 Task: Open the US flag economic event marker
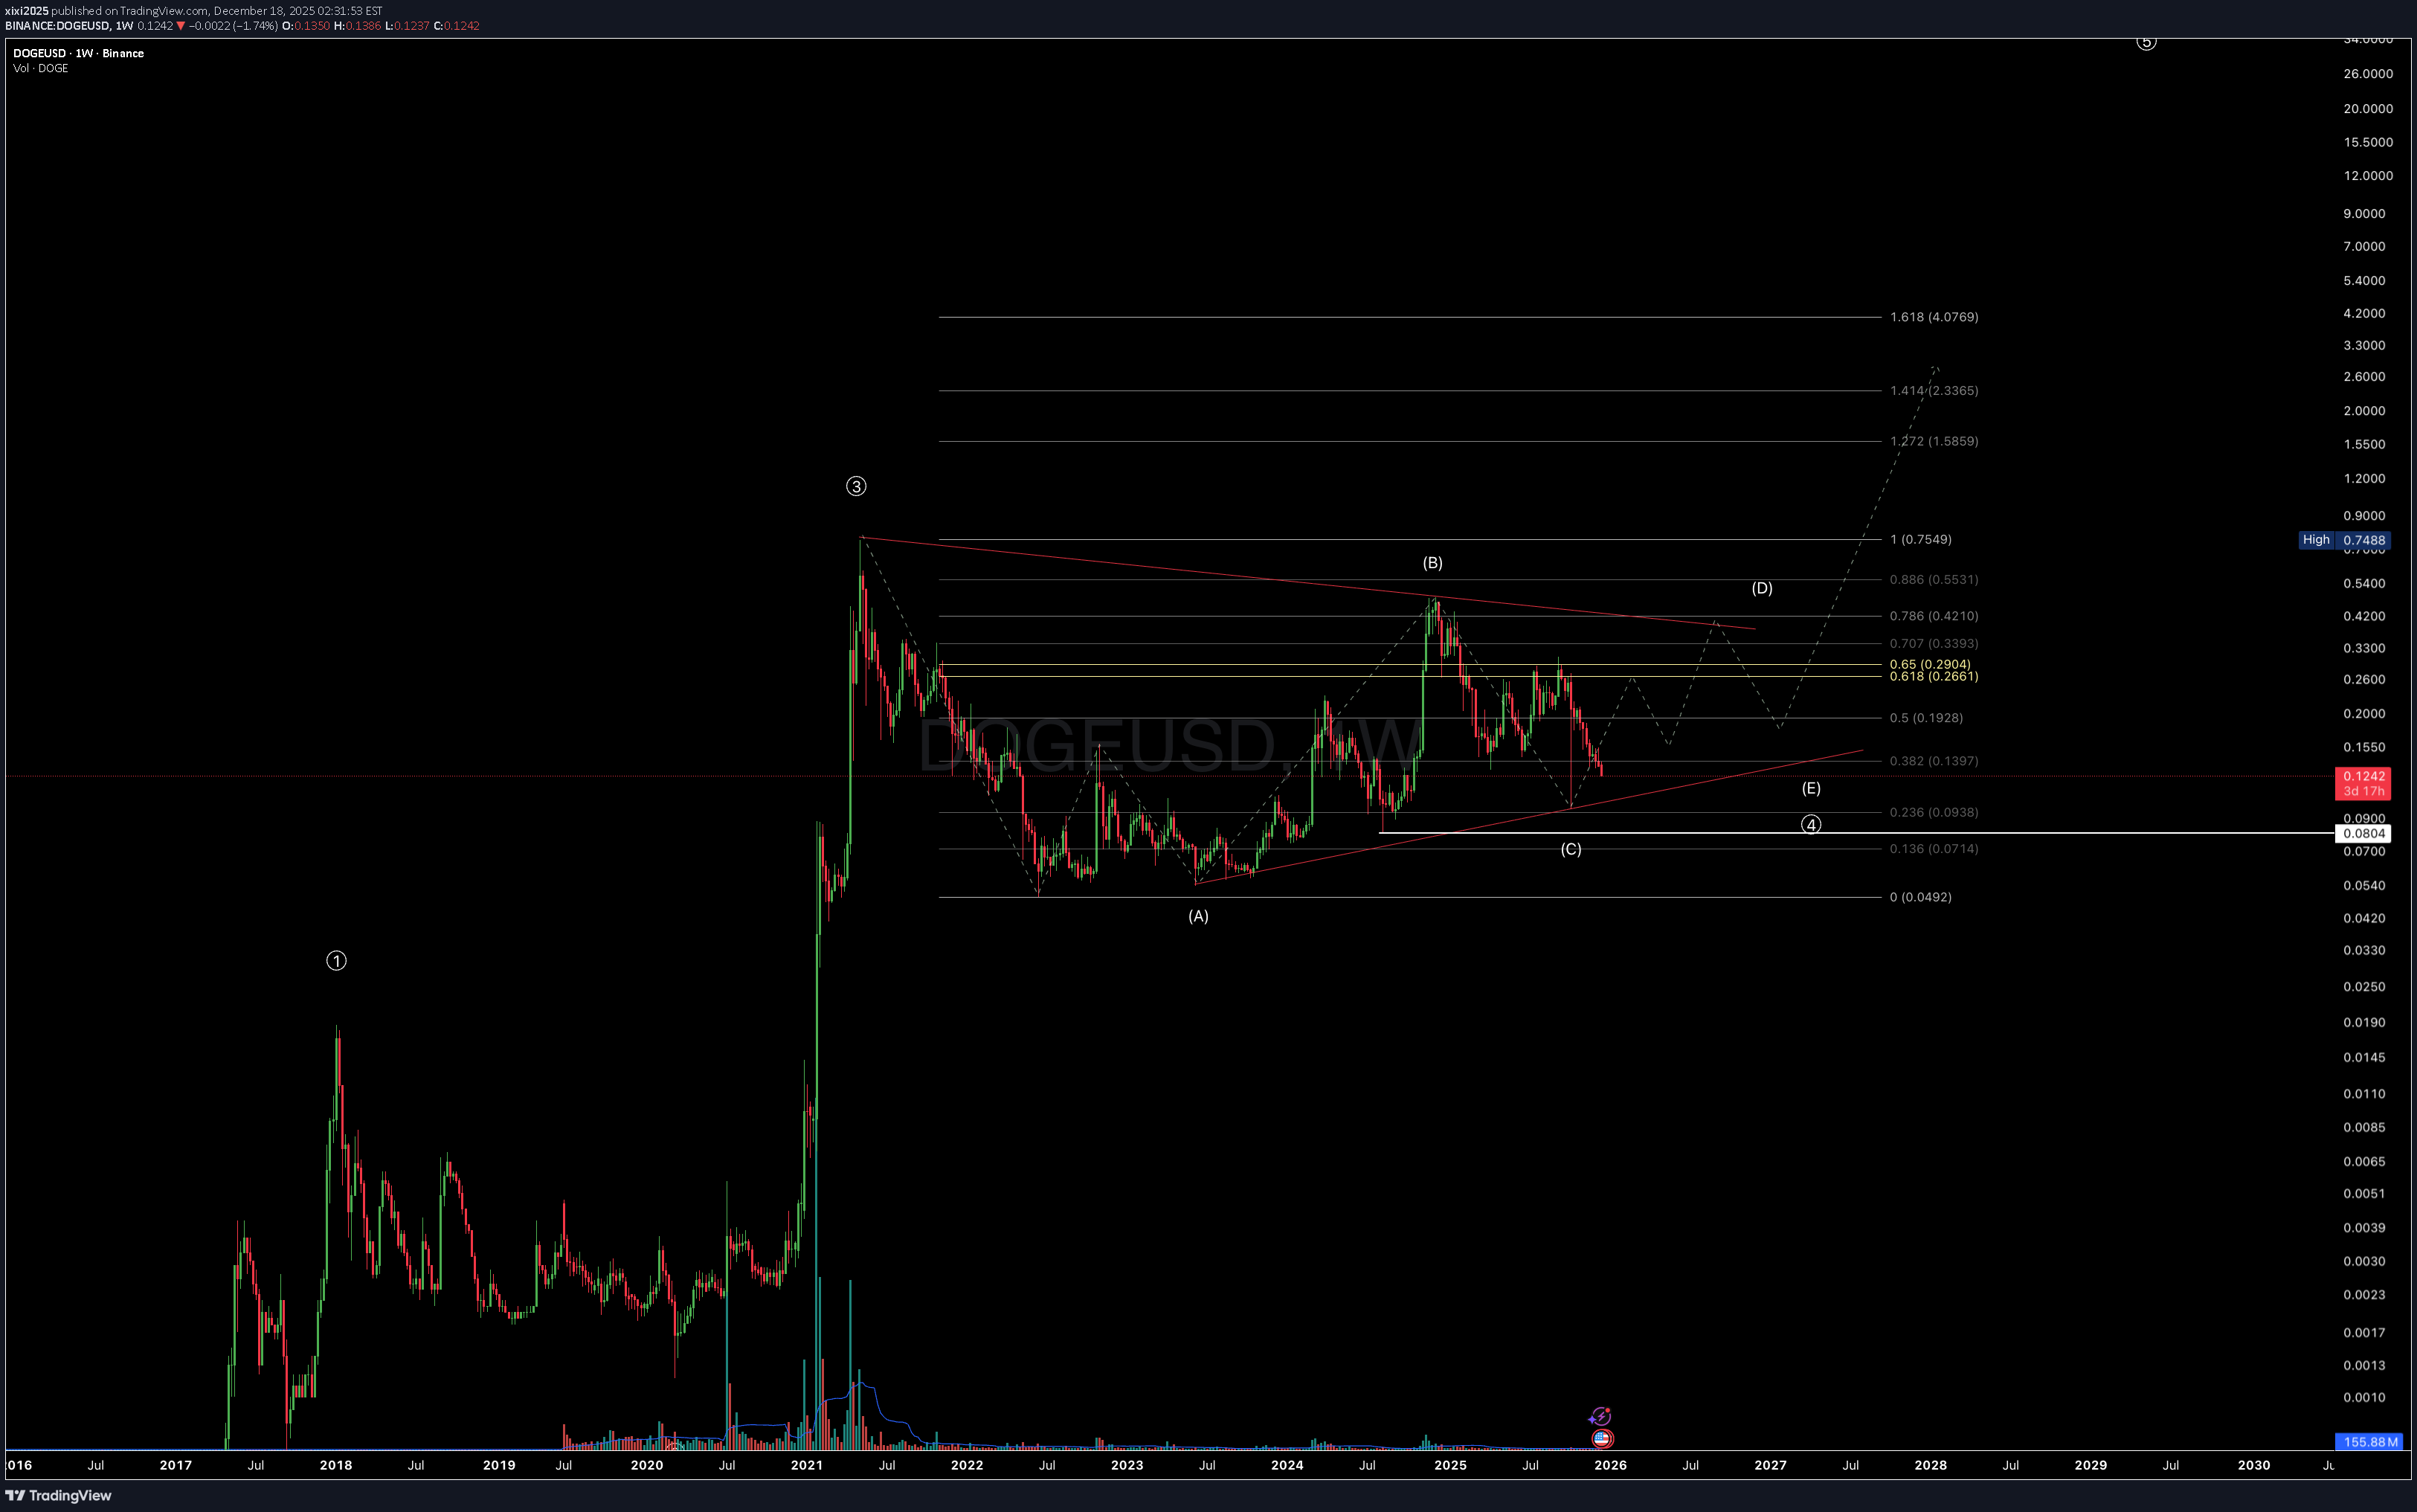point(1602,1439)
